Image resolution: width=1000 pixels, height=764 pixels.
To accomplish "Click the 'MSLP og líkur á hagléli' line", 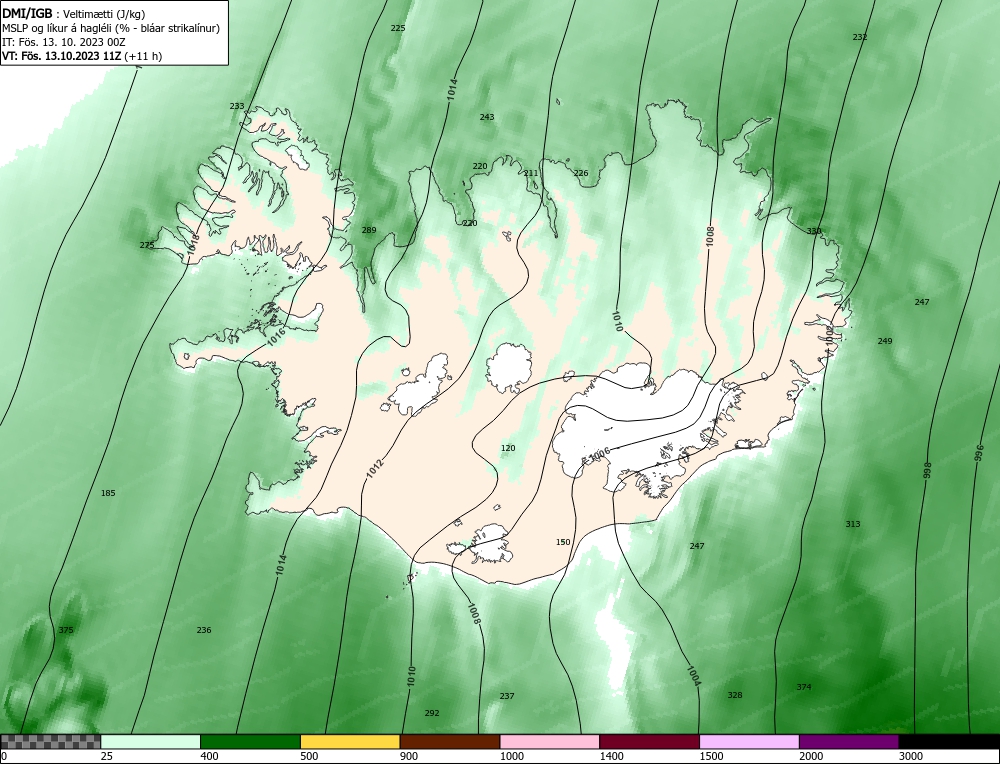I will [112, 28].
